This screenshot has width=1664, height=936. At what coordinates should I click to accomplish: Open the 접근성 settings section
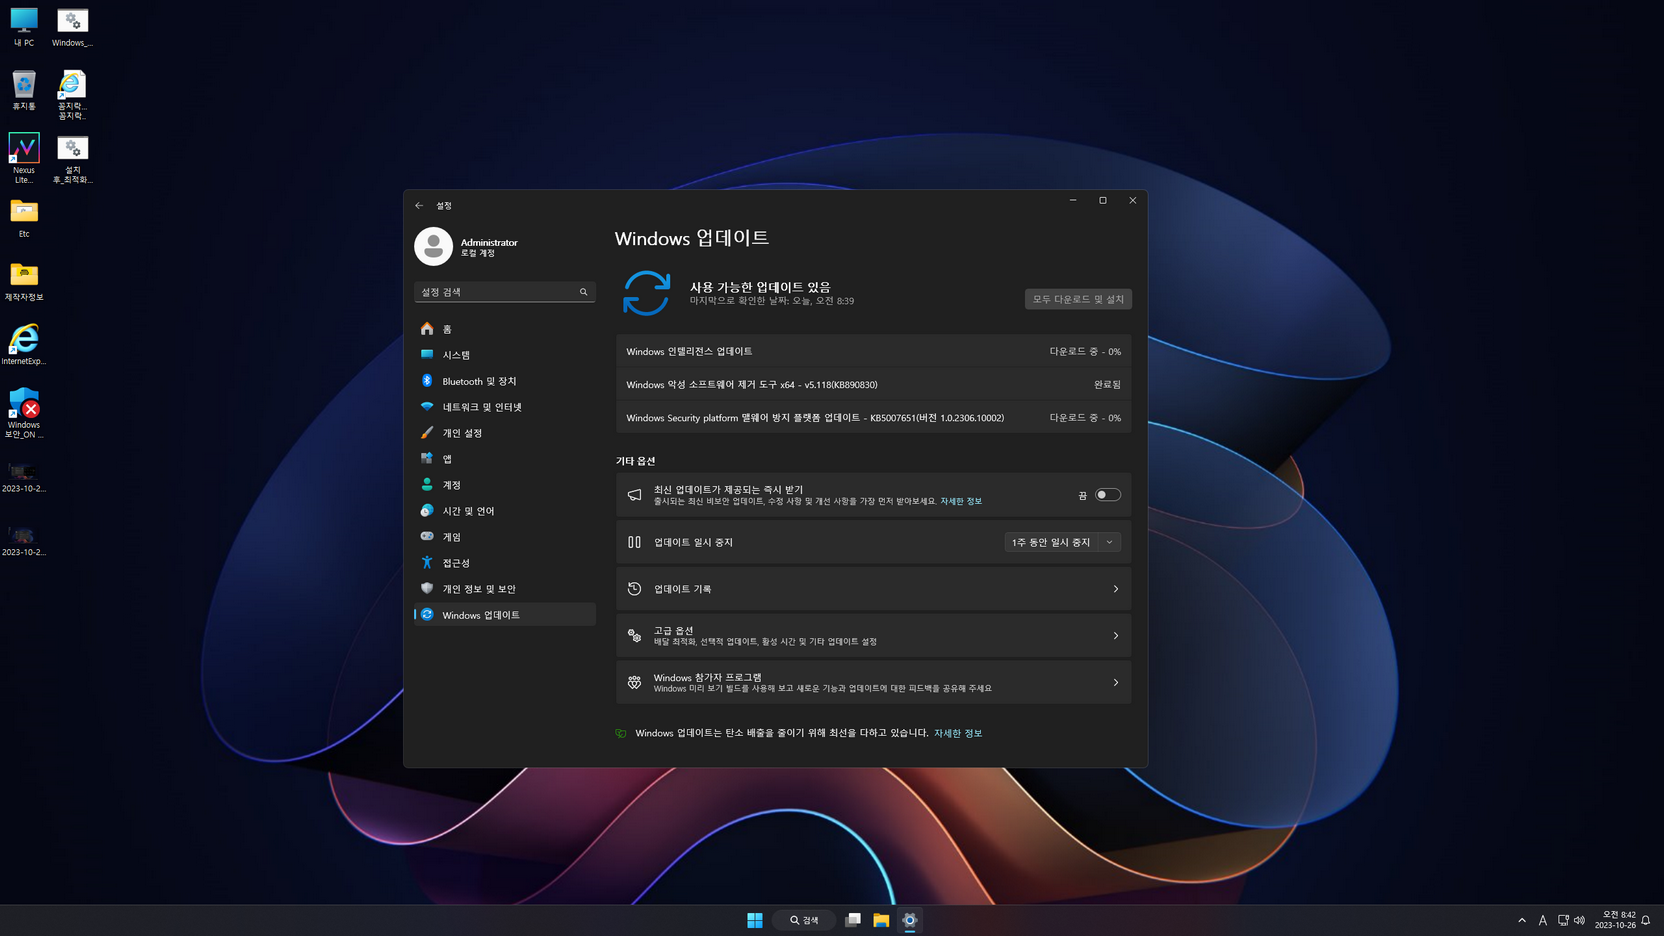pyautogui.click(x=505, y=563)
